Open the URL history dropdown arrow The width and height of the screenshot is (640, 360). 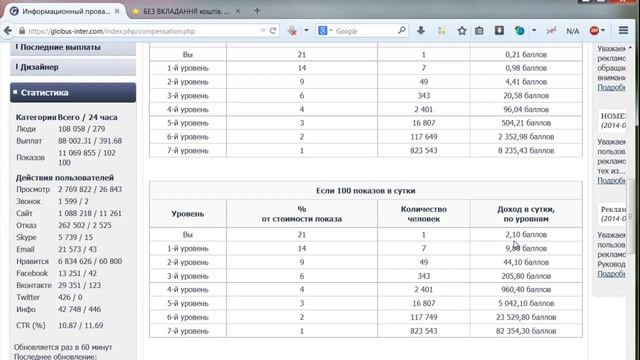tap(263, 31)
